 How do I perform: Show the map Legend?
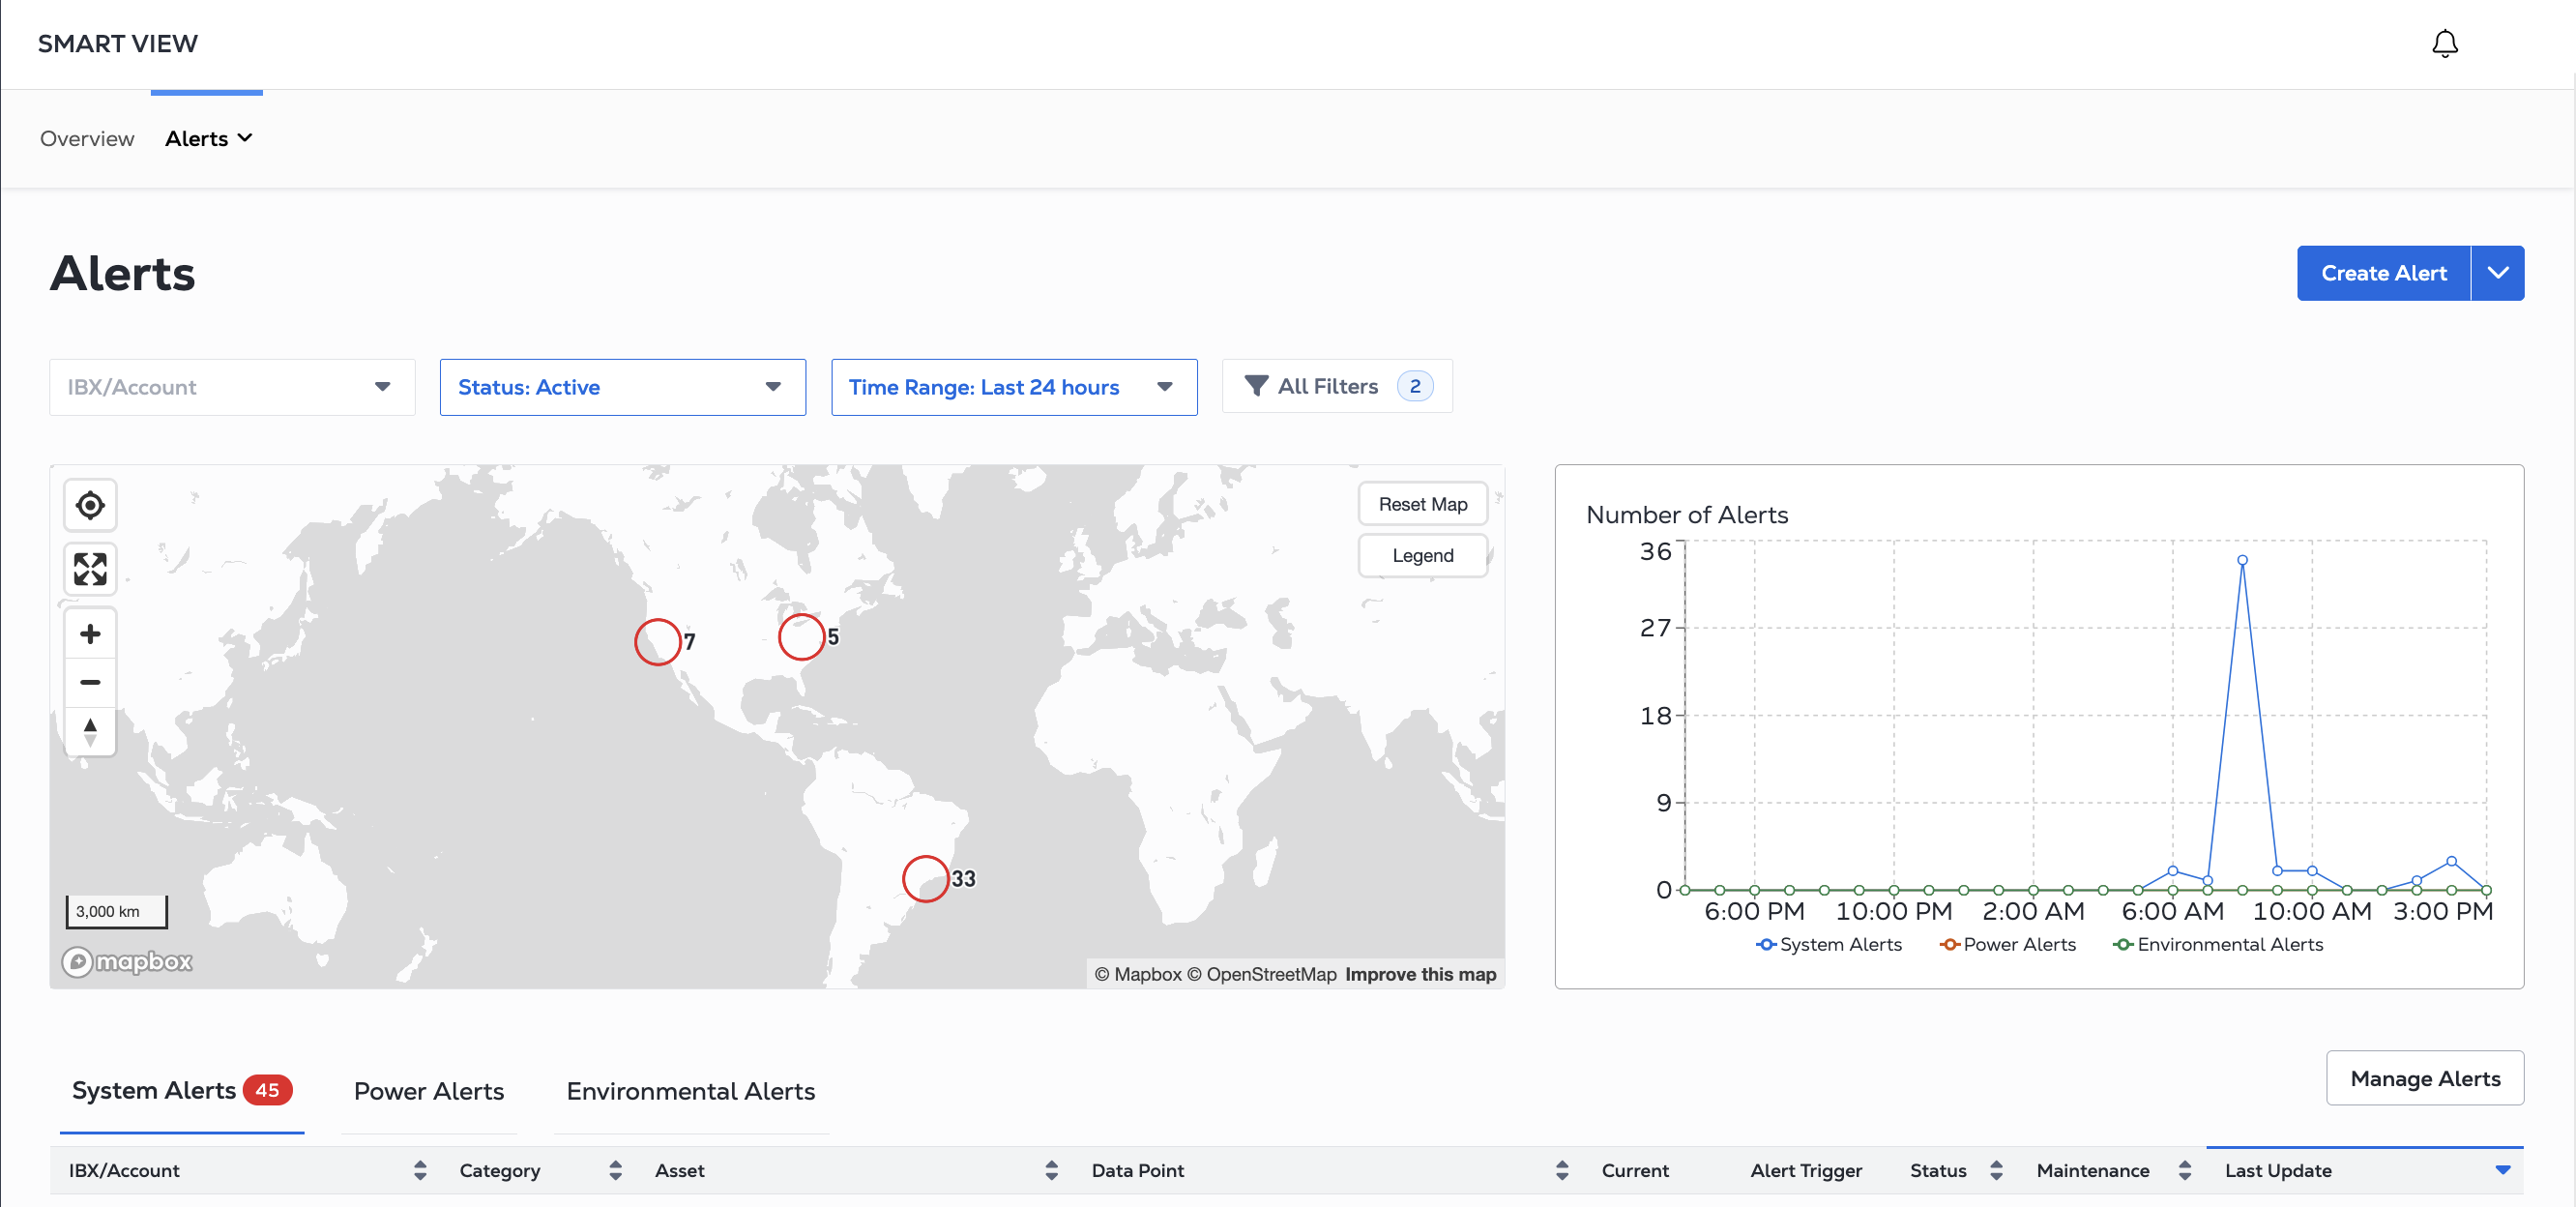pyautogui.click(x=1422, y=555)
